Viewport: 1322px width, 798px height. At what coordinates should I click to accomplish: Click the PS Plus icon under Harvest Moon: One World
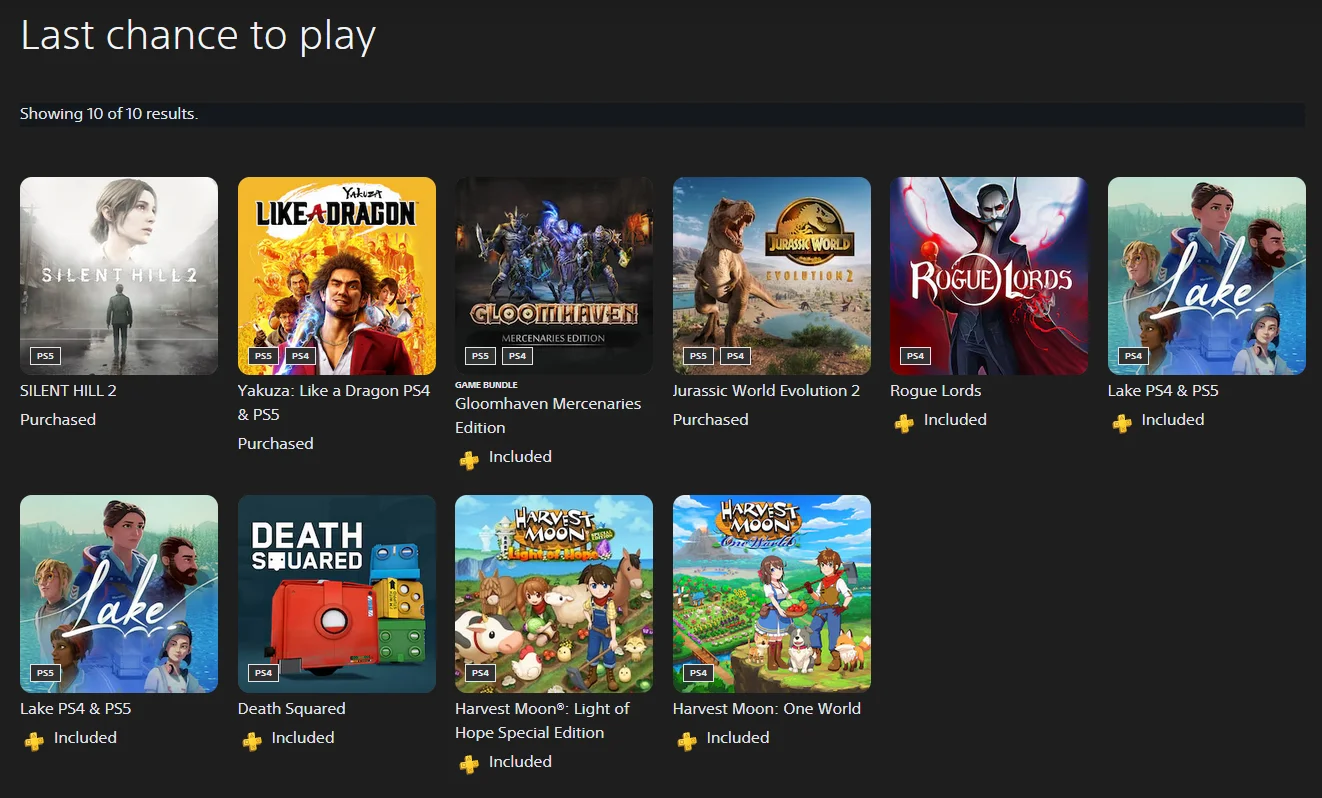coord(687,741)
